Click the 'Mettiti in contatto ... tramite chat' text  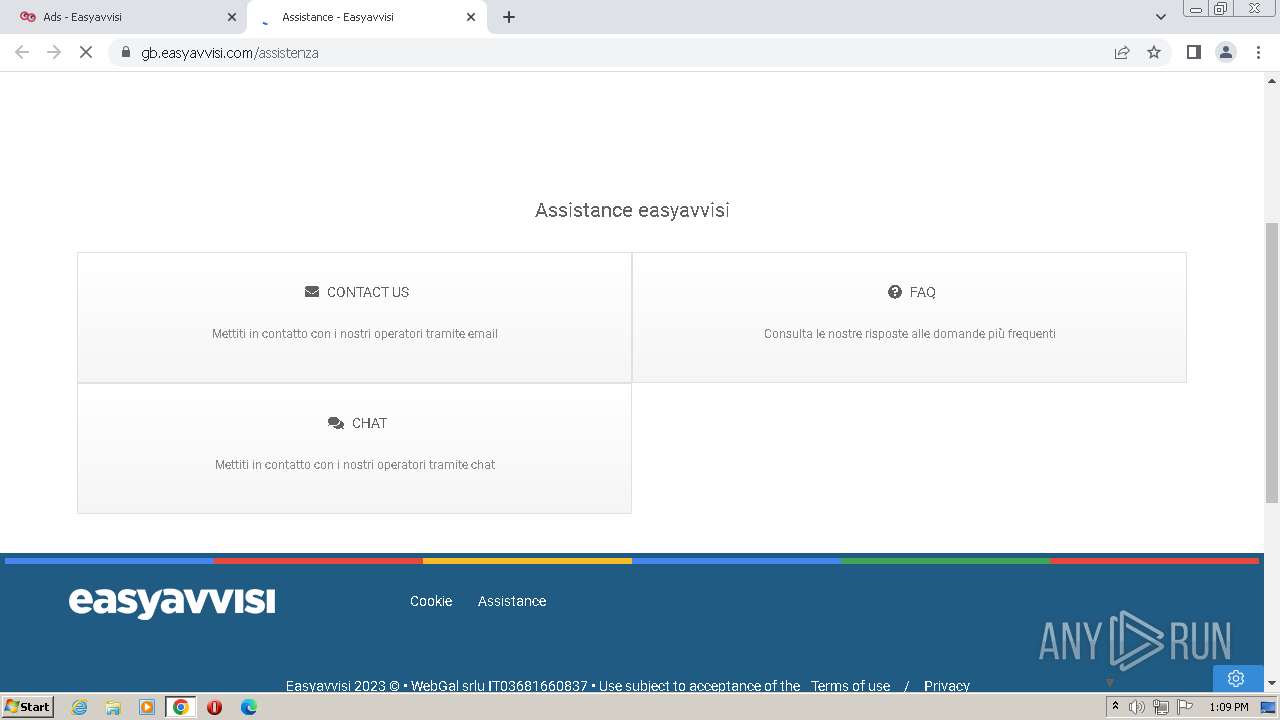pyautogui.click(x=355, y=465)
